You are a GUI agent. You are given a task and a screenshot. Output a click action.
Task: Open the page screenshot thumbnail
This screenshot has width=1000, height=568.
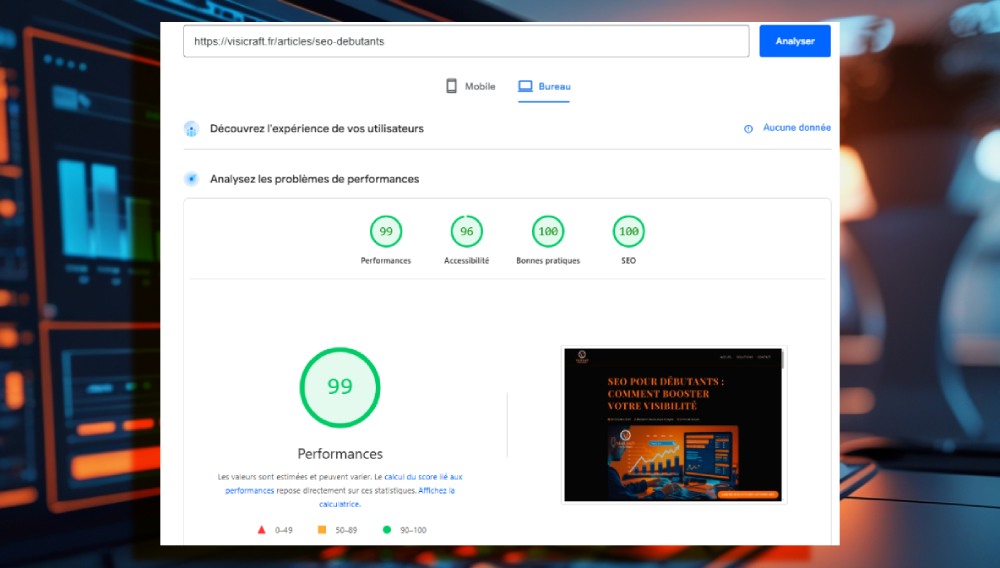pyautogui.click(x=673, y=425)
